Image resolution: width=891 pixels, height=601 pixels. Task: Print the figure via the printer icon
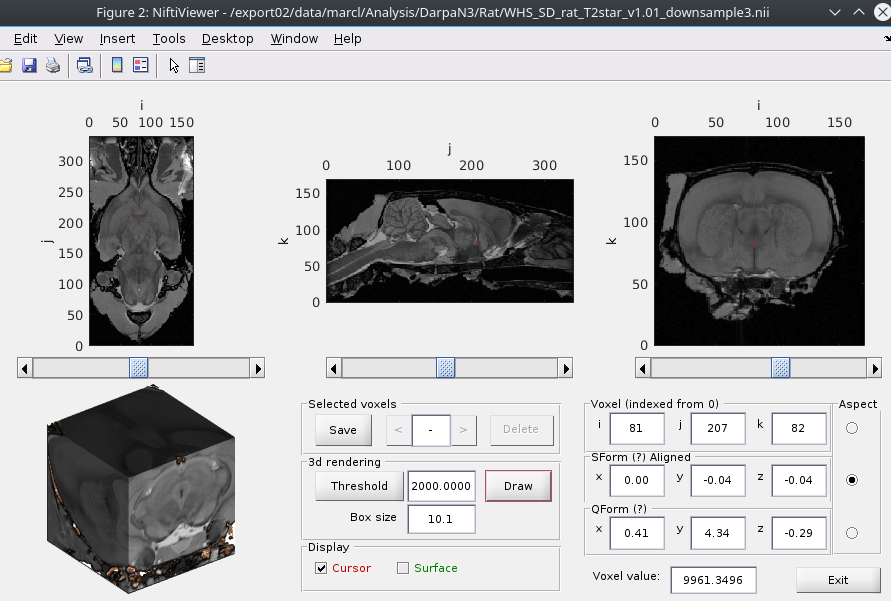pos(53,65)
